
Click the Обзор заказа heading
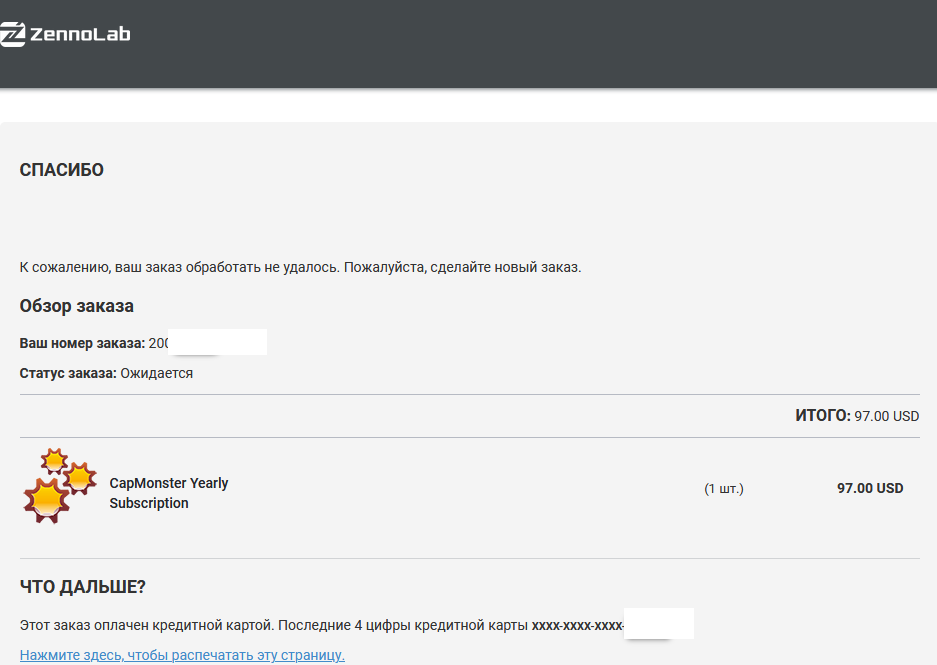point(76,306)
